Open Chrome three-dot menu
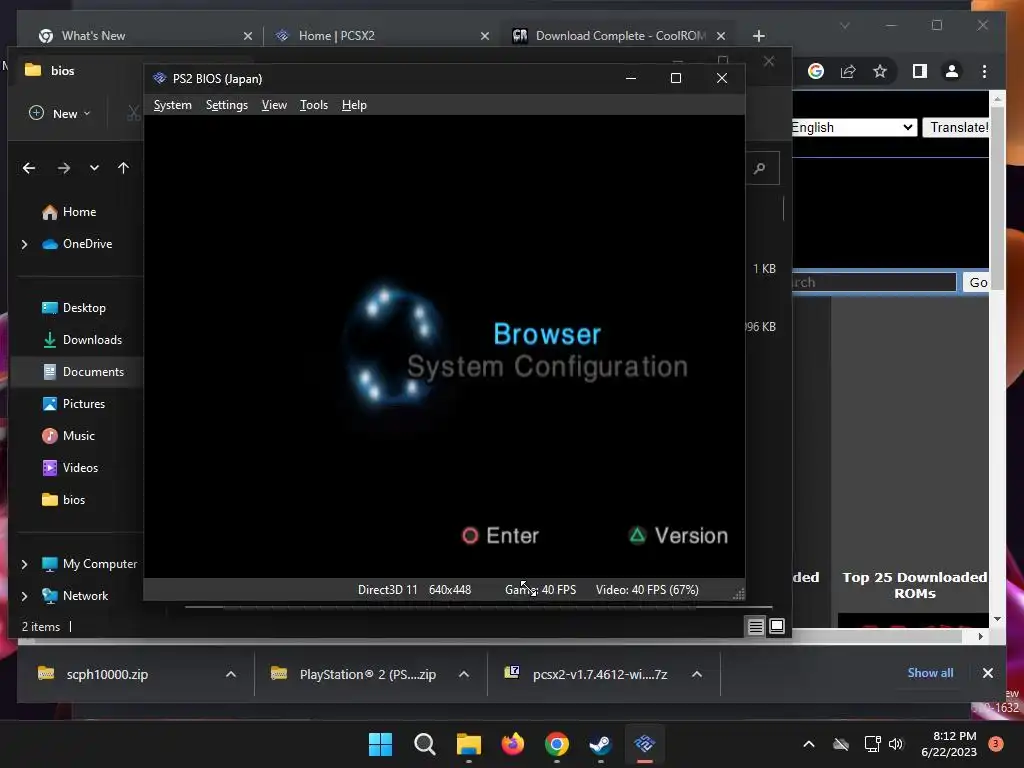1024x768 pixels. click(984, 71)
